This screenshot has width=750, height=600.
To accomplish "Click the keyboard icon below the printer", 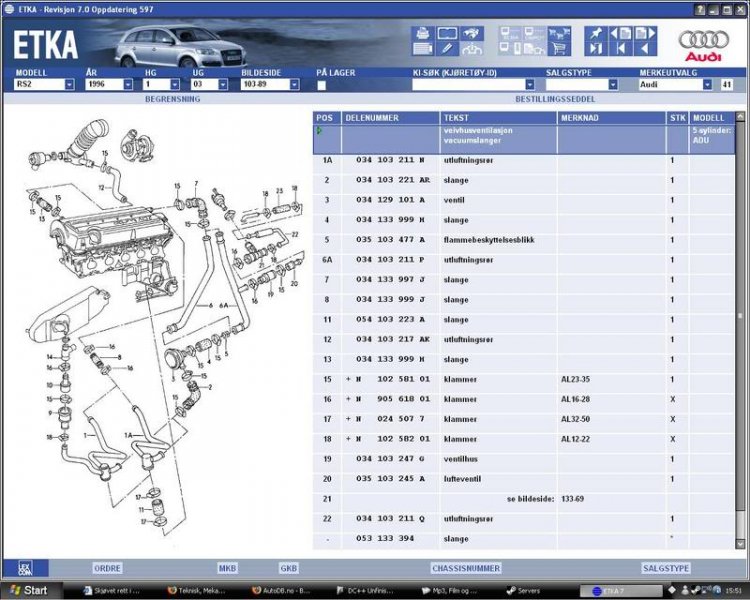I will tap(422, 48).
